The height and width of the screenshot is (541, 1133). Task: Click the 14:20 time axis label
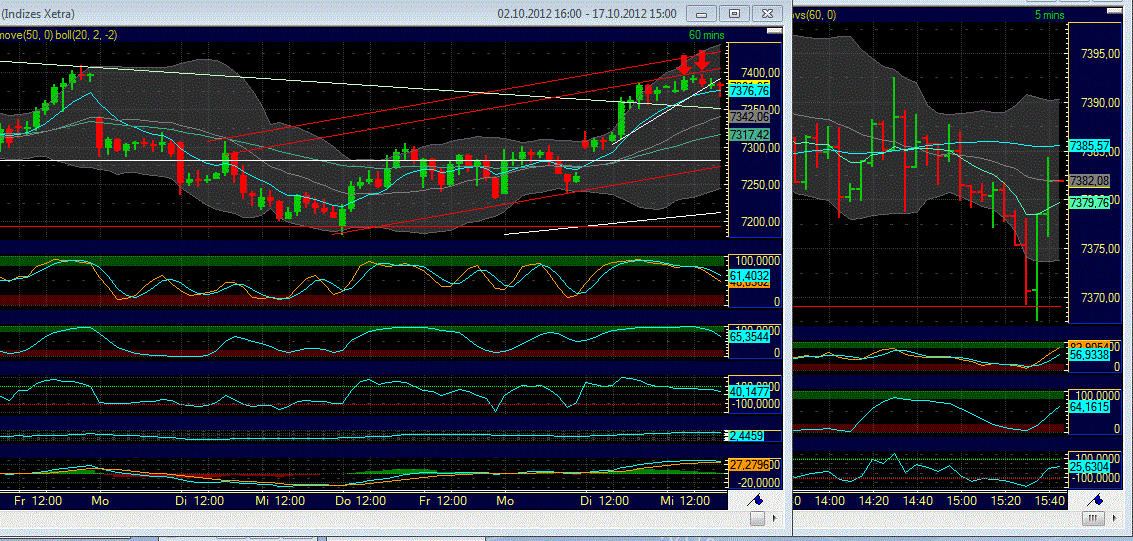pos(874,500)
